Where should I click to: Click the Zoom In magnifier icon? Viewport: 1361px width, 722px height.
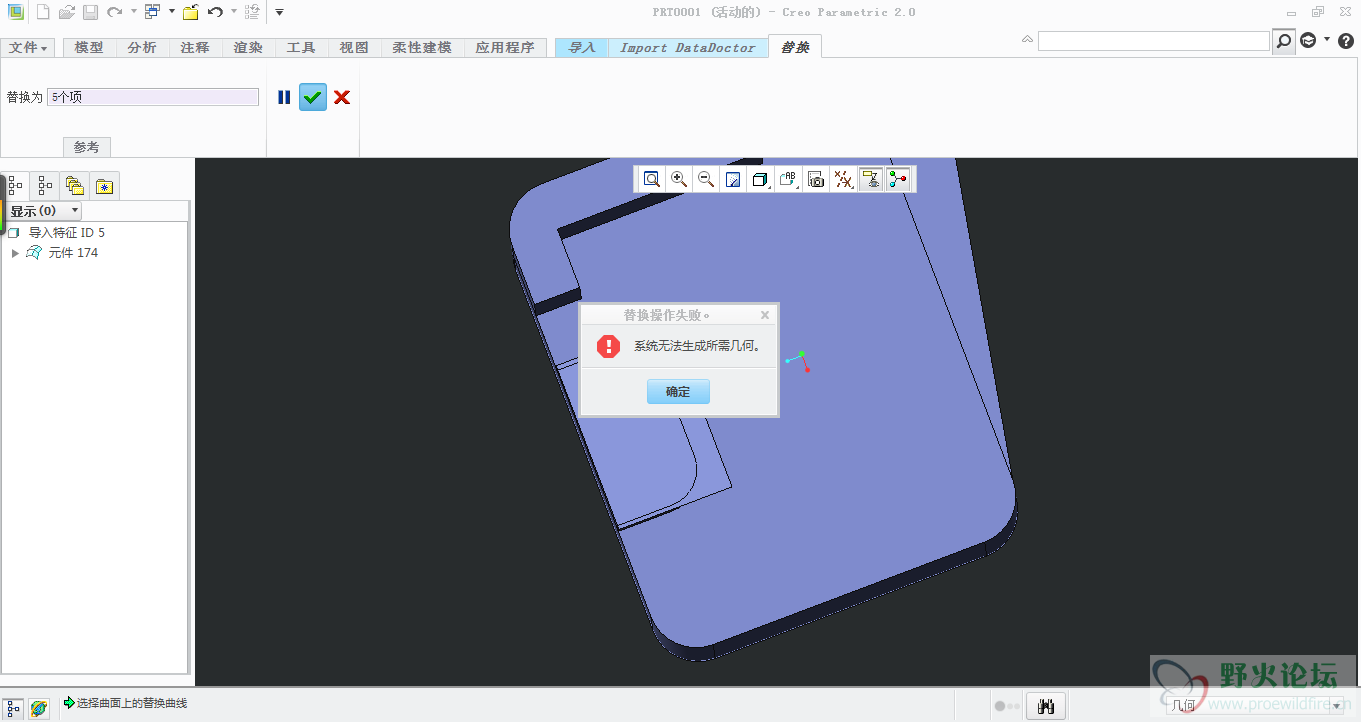pyautogui.click(x=679, y=179)
